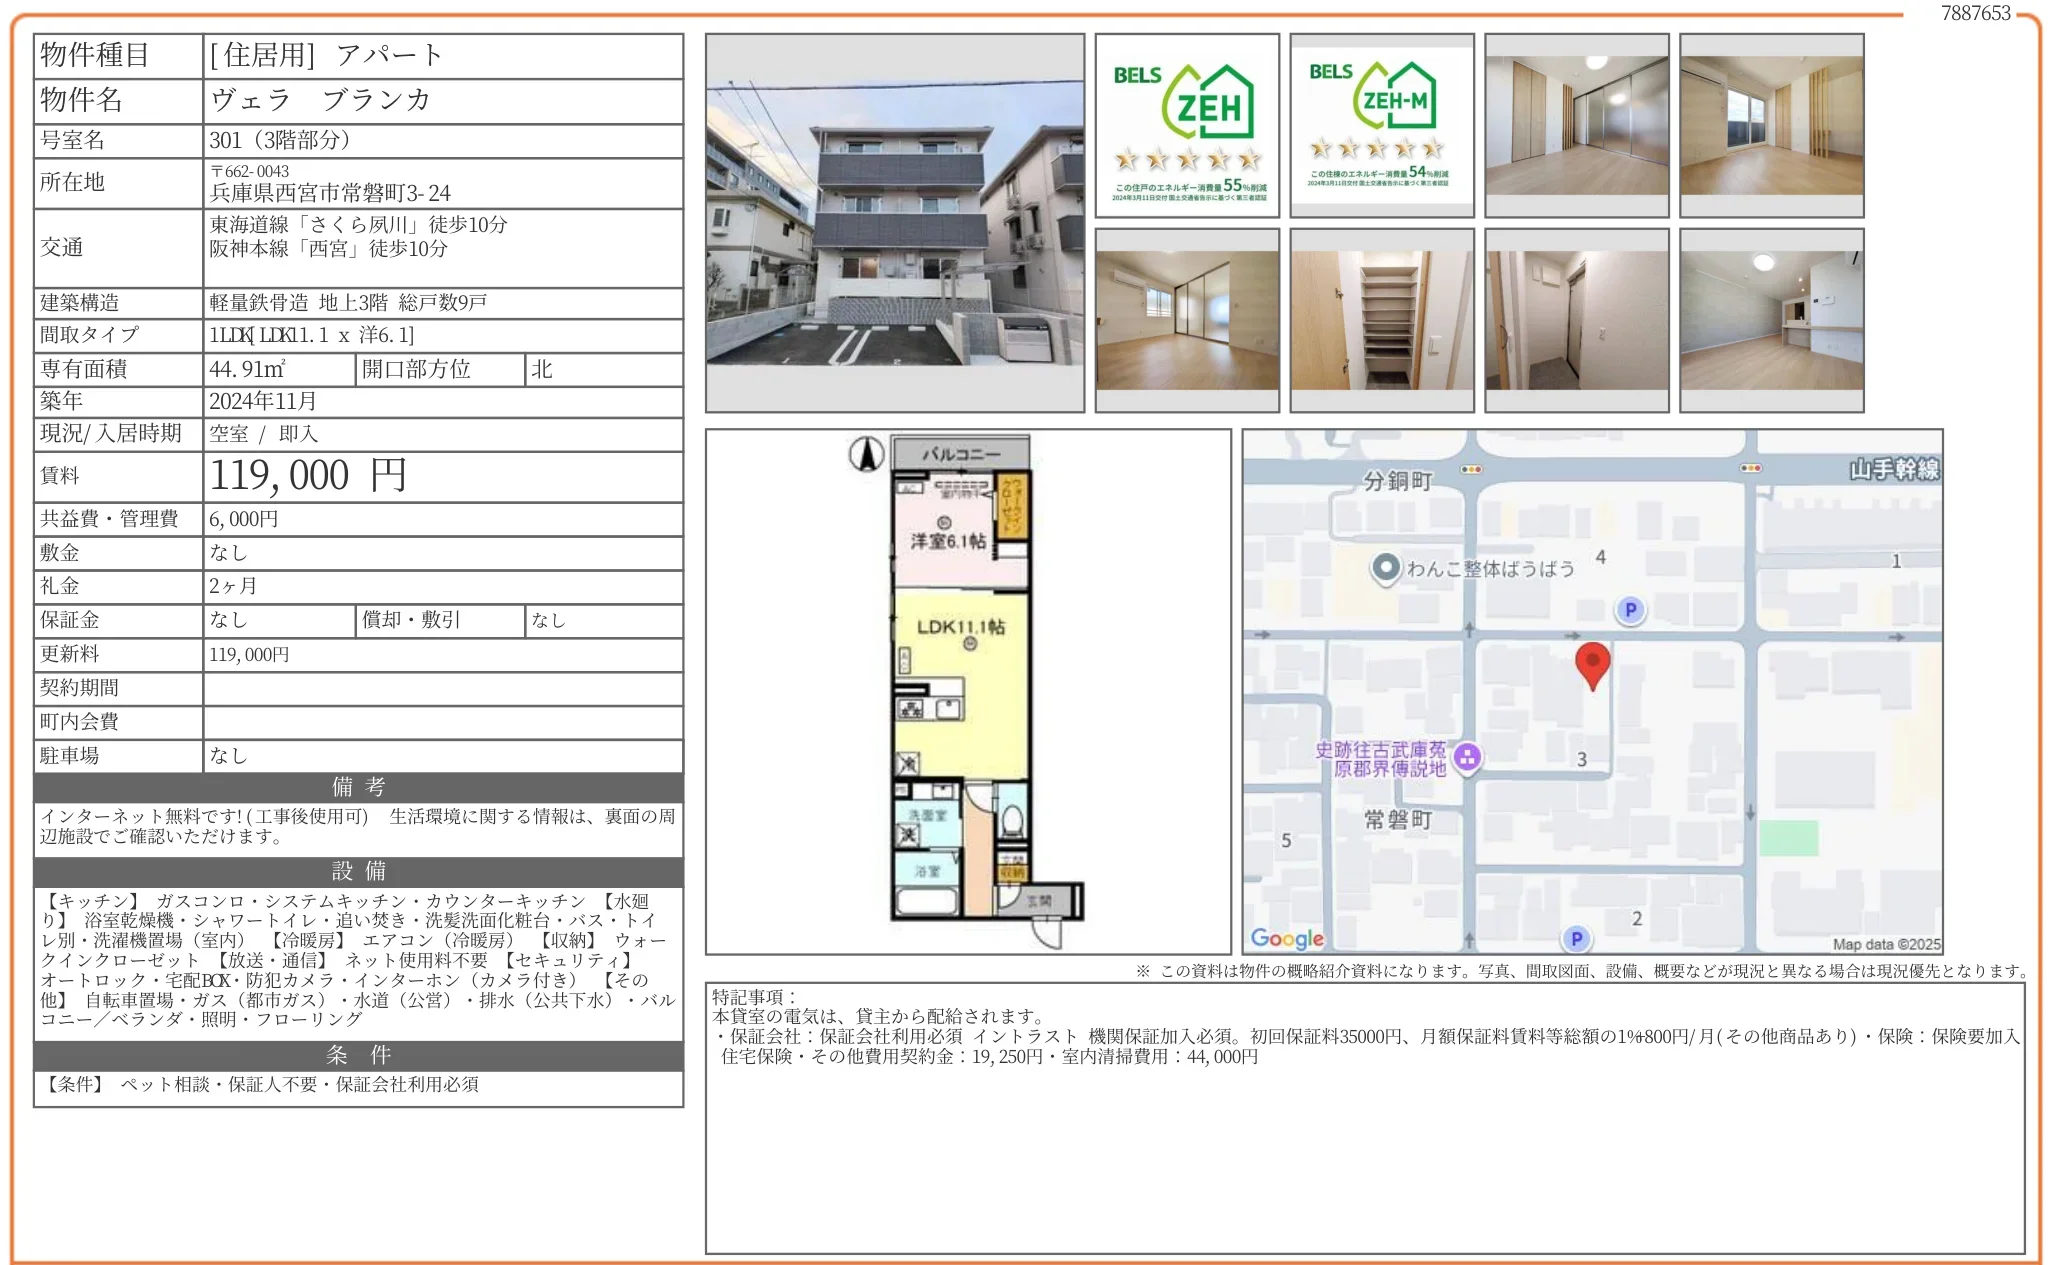Click the blue parking icon near number 4
The width and height of the screenshot is (2056, 1265).
click(x=1630, y=610)
